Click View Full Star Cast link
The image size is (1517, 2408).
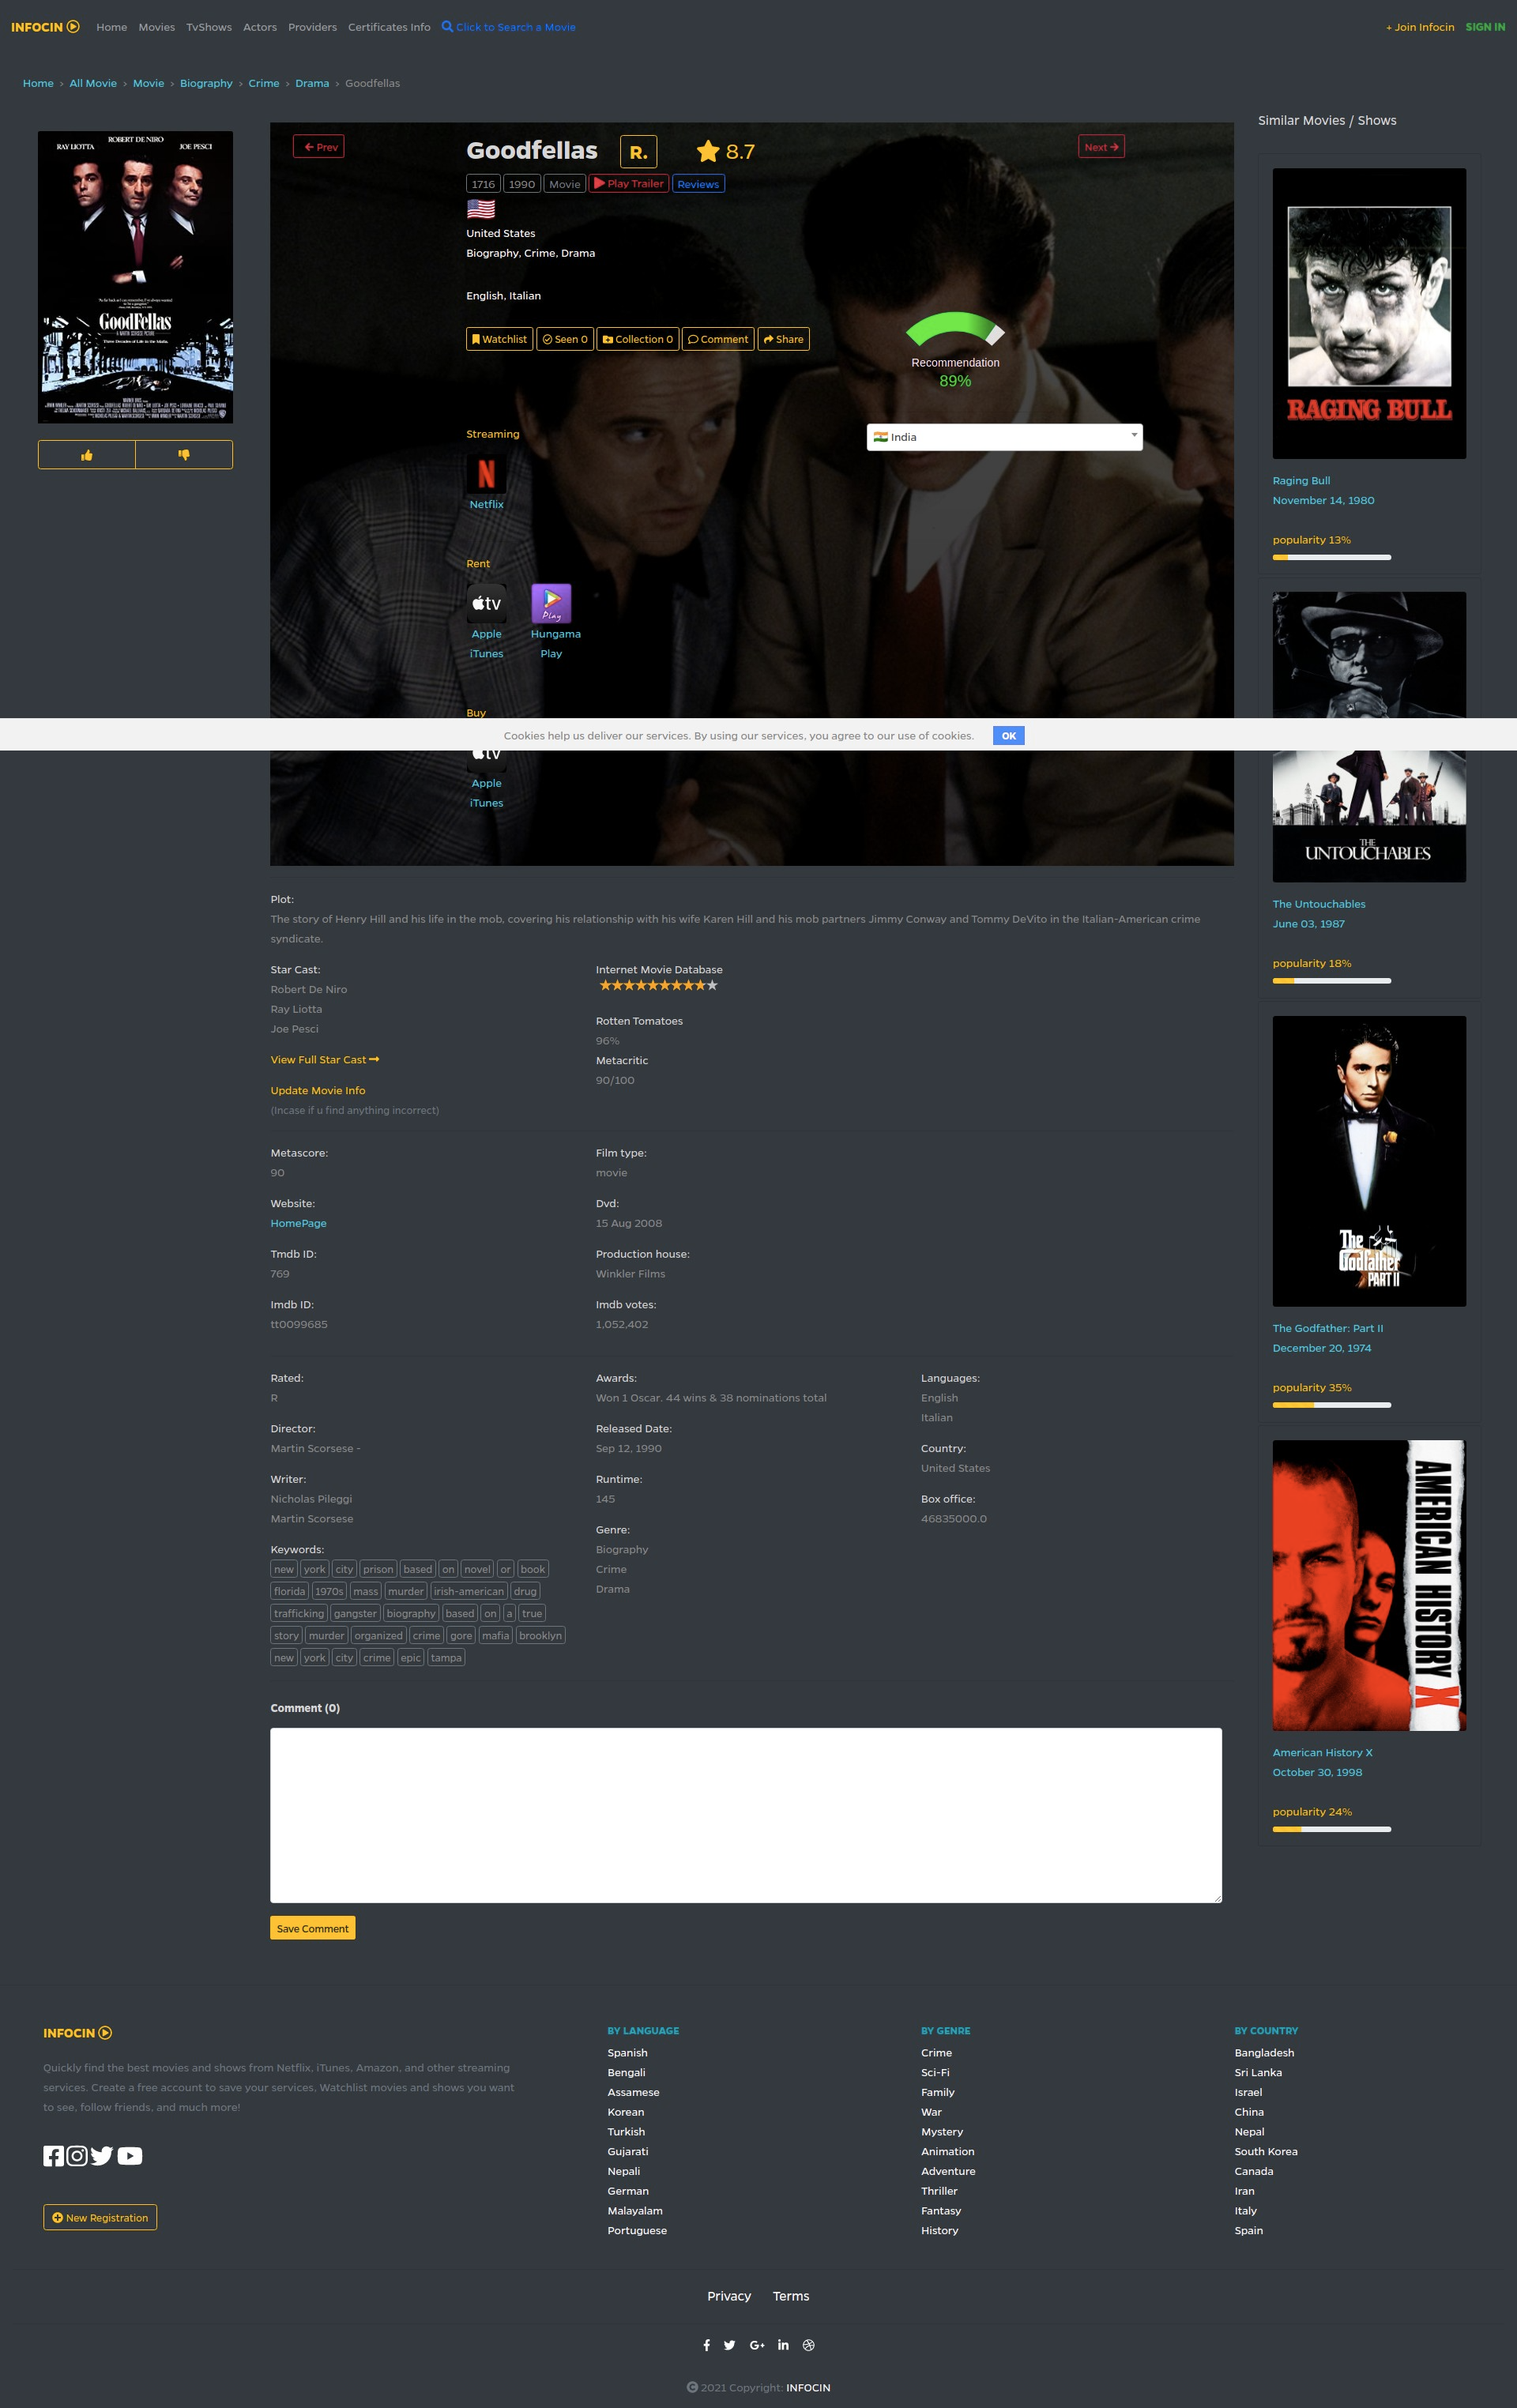325,1060
